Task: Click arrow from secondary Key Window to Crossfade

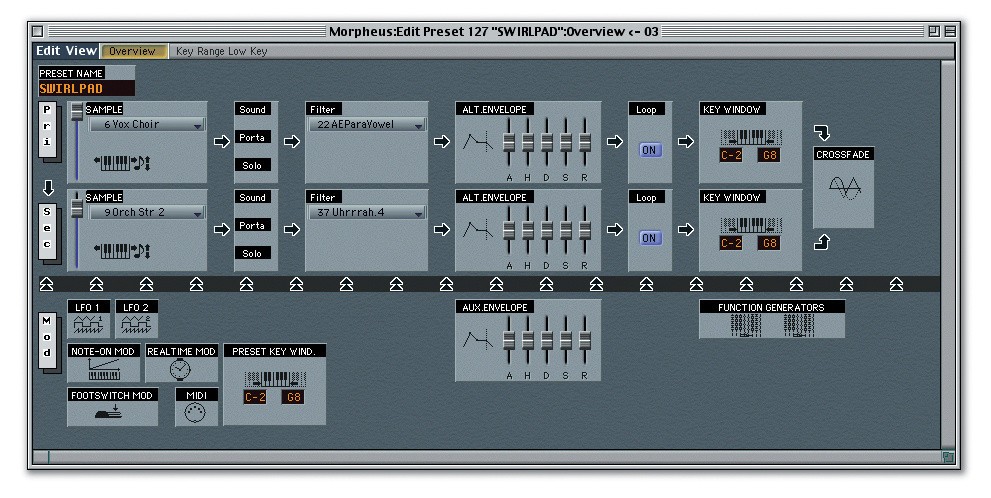Action: click(822, 242)
